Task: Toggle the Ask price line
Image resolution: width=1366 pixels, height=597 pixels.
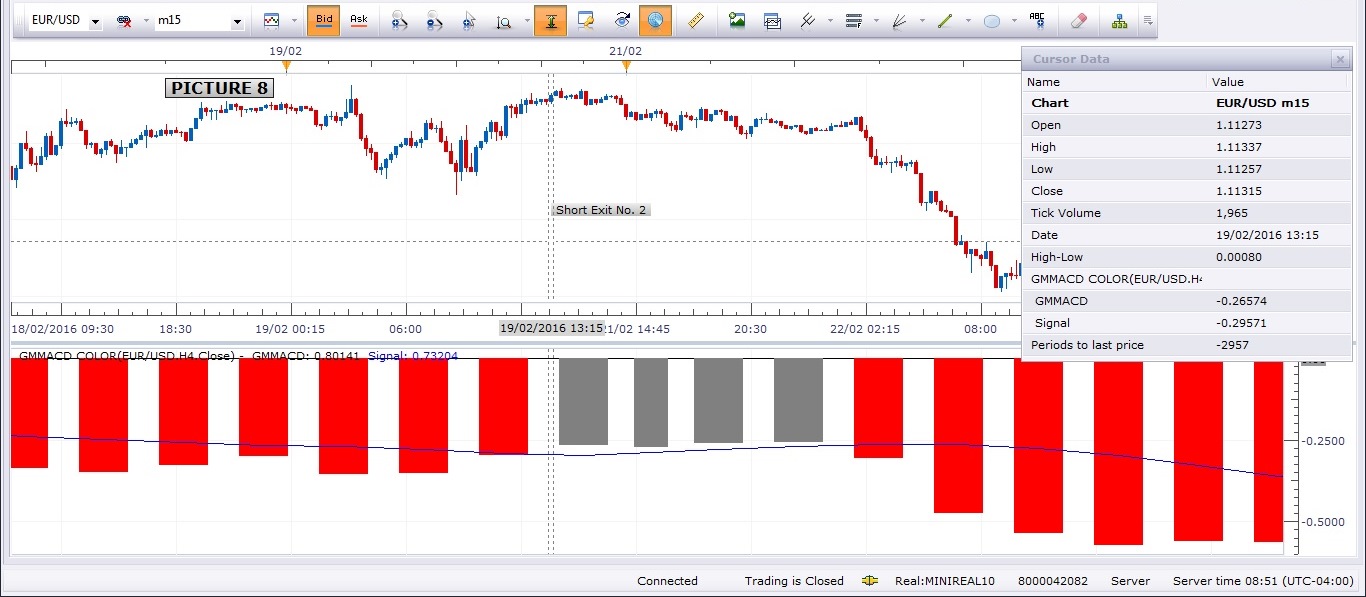Action: click(359, 20)
